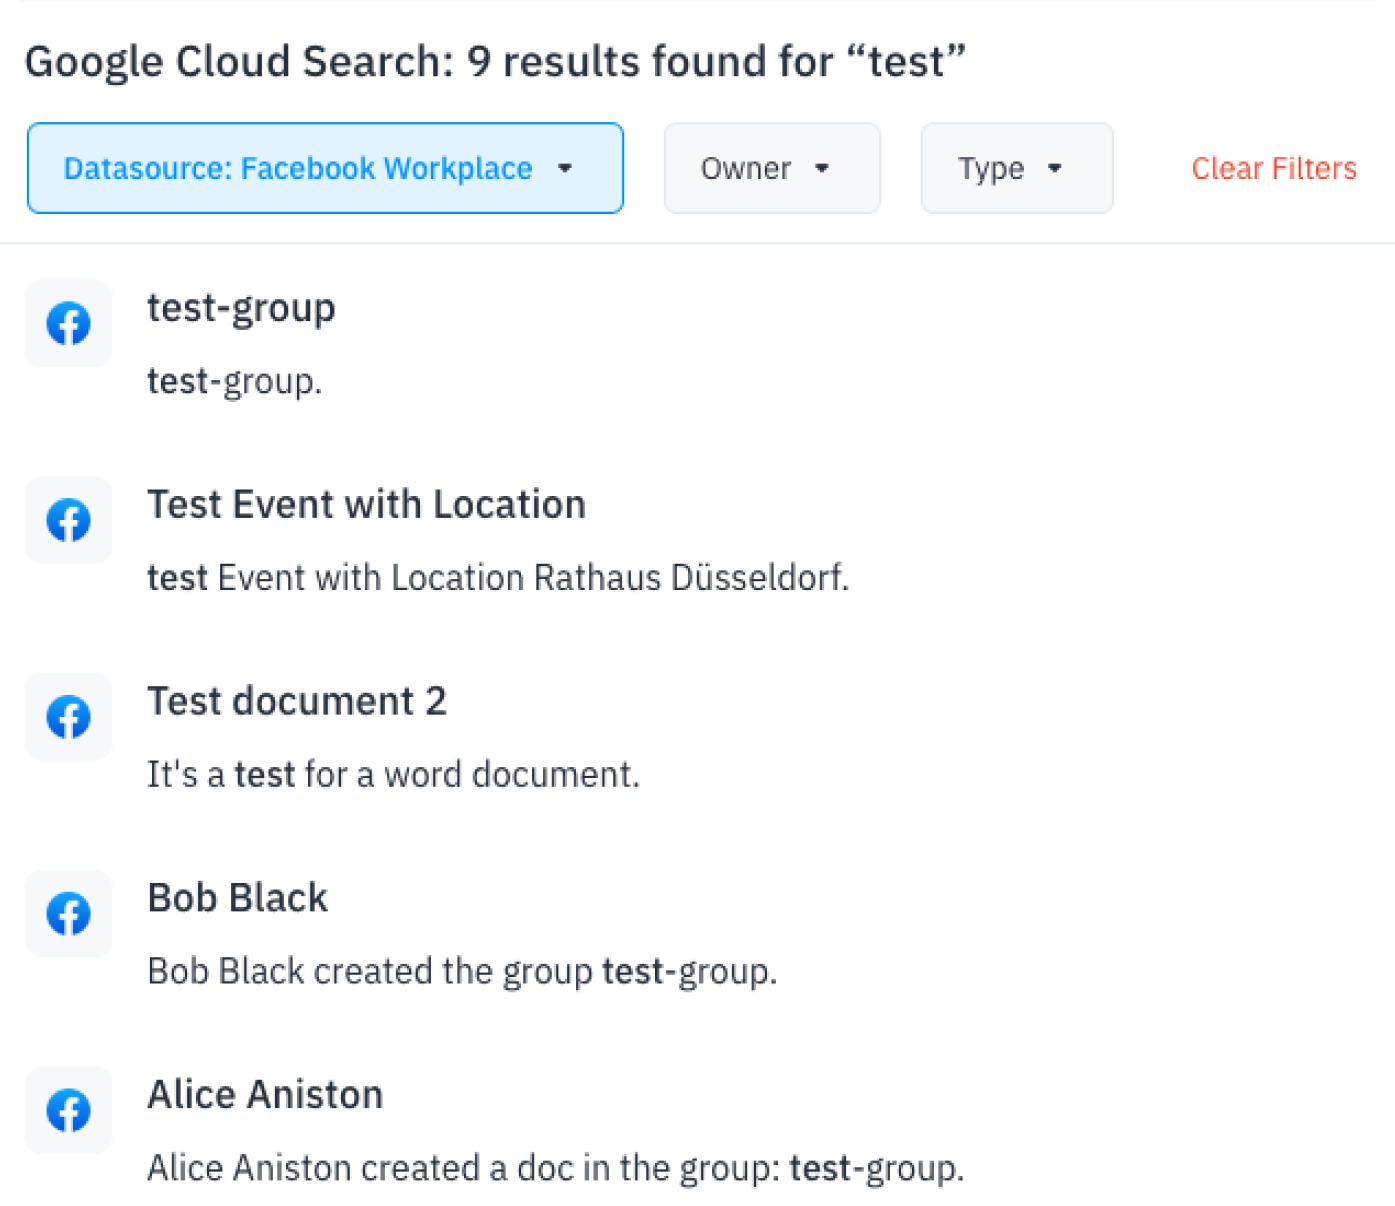Open the Test Event with Location result

pos(366,504)
